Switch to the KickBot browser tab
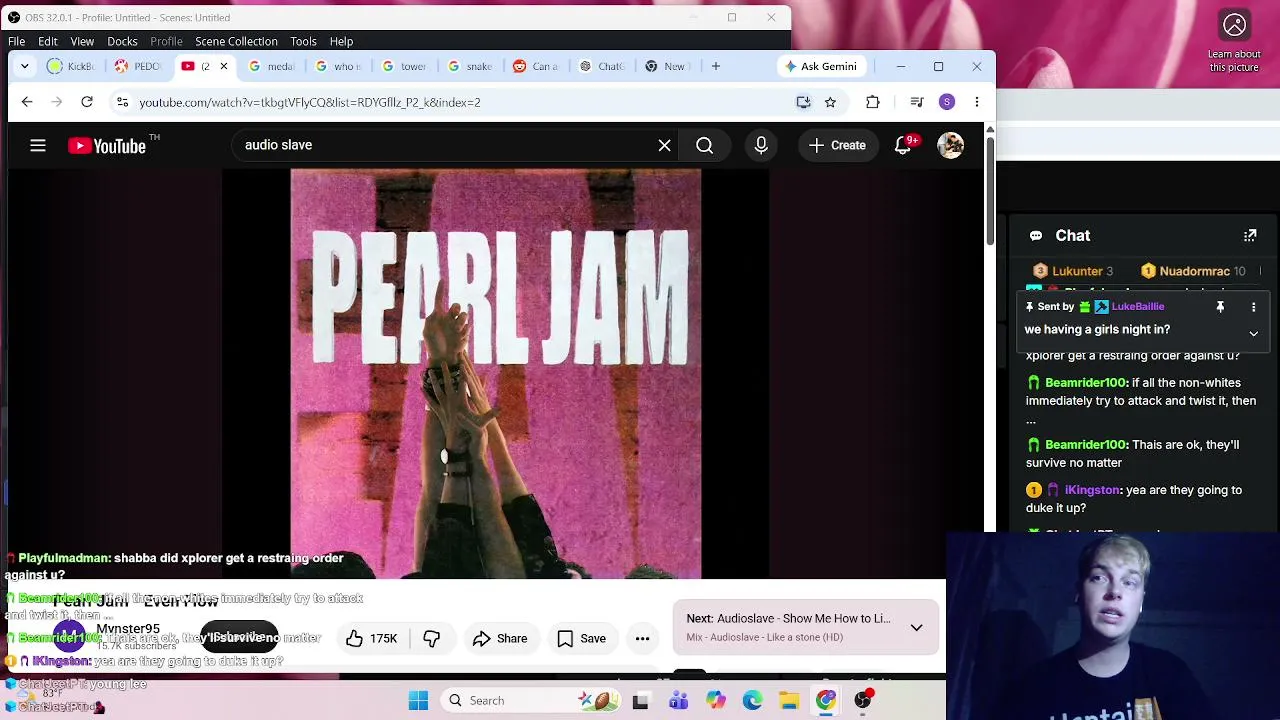Image resolution: width=1280 pixels, height=720 pixels. [x=70, y=66]
